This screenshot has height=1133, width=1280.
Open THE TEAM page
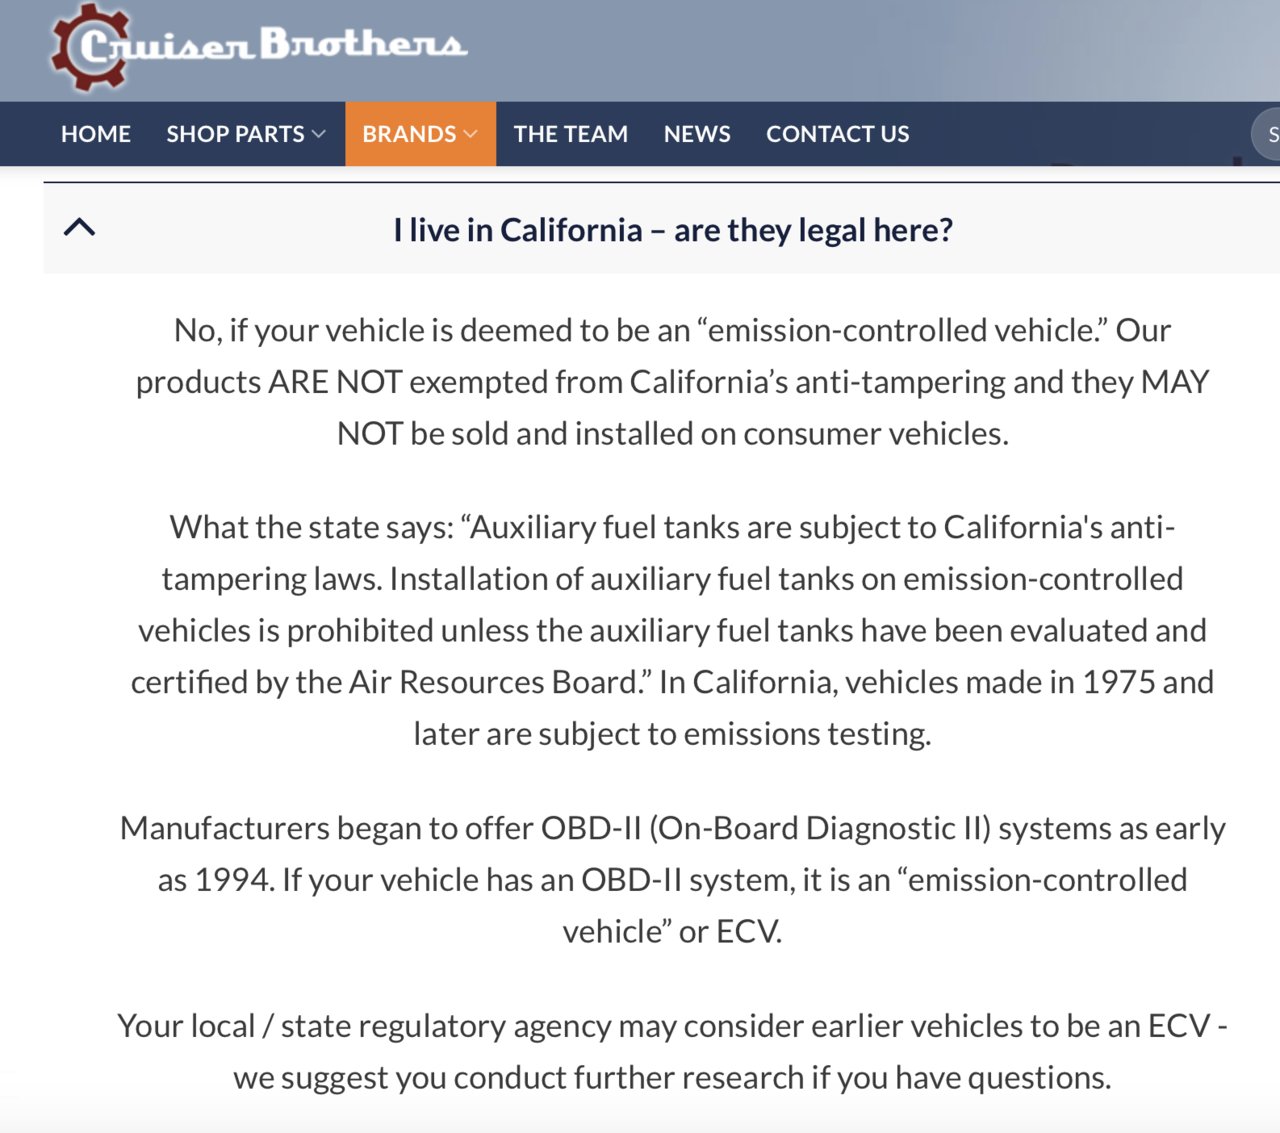pos(571,134)
